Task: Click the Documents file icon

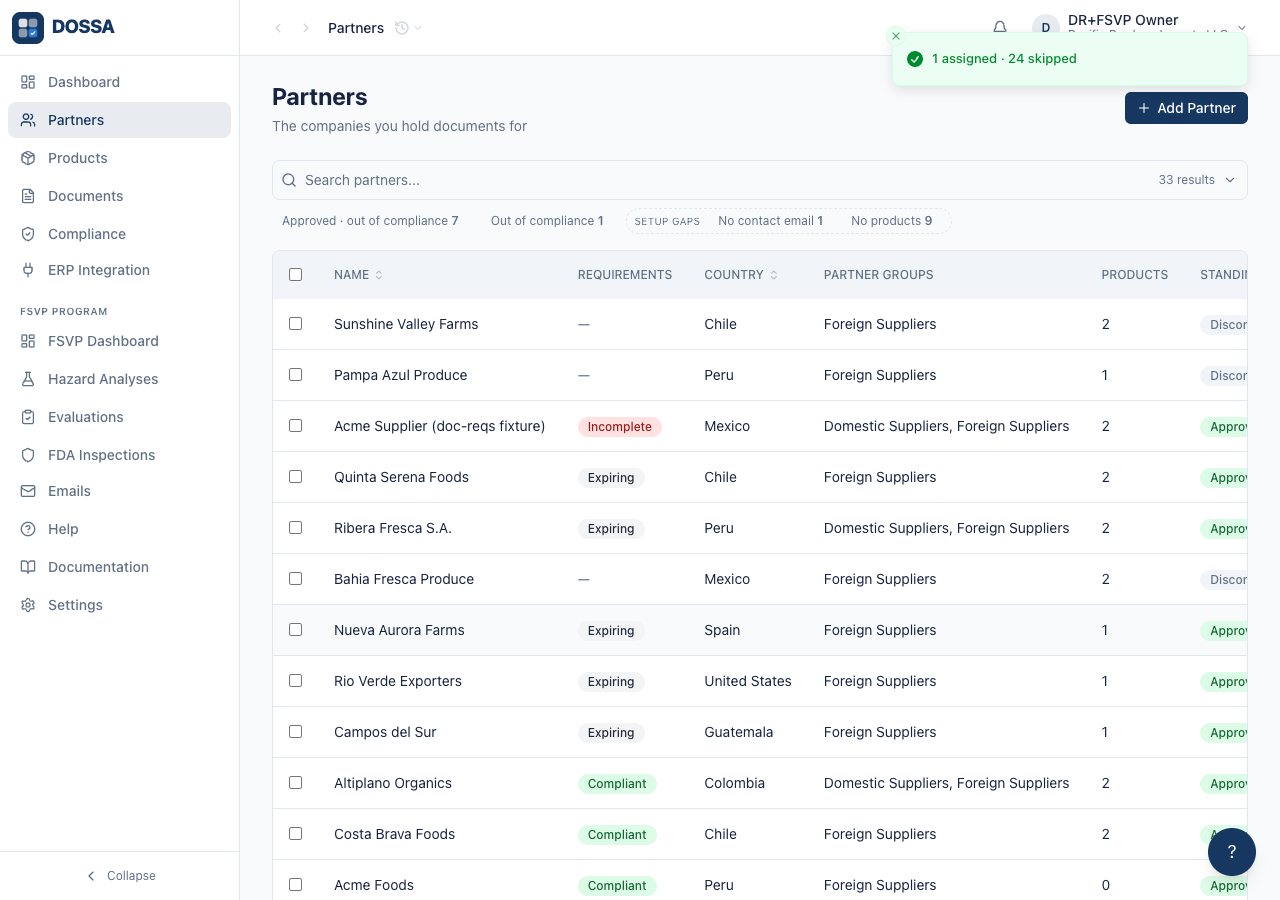Action: pyautogui.click(x=28, y=196)
